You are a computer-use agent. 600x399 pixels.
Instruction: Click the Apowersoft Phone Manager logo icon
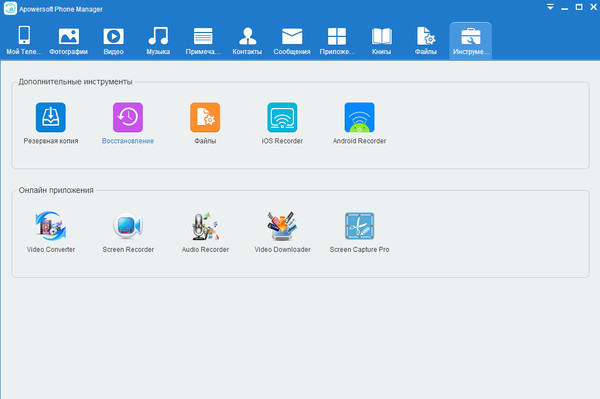10,8
